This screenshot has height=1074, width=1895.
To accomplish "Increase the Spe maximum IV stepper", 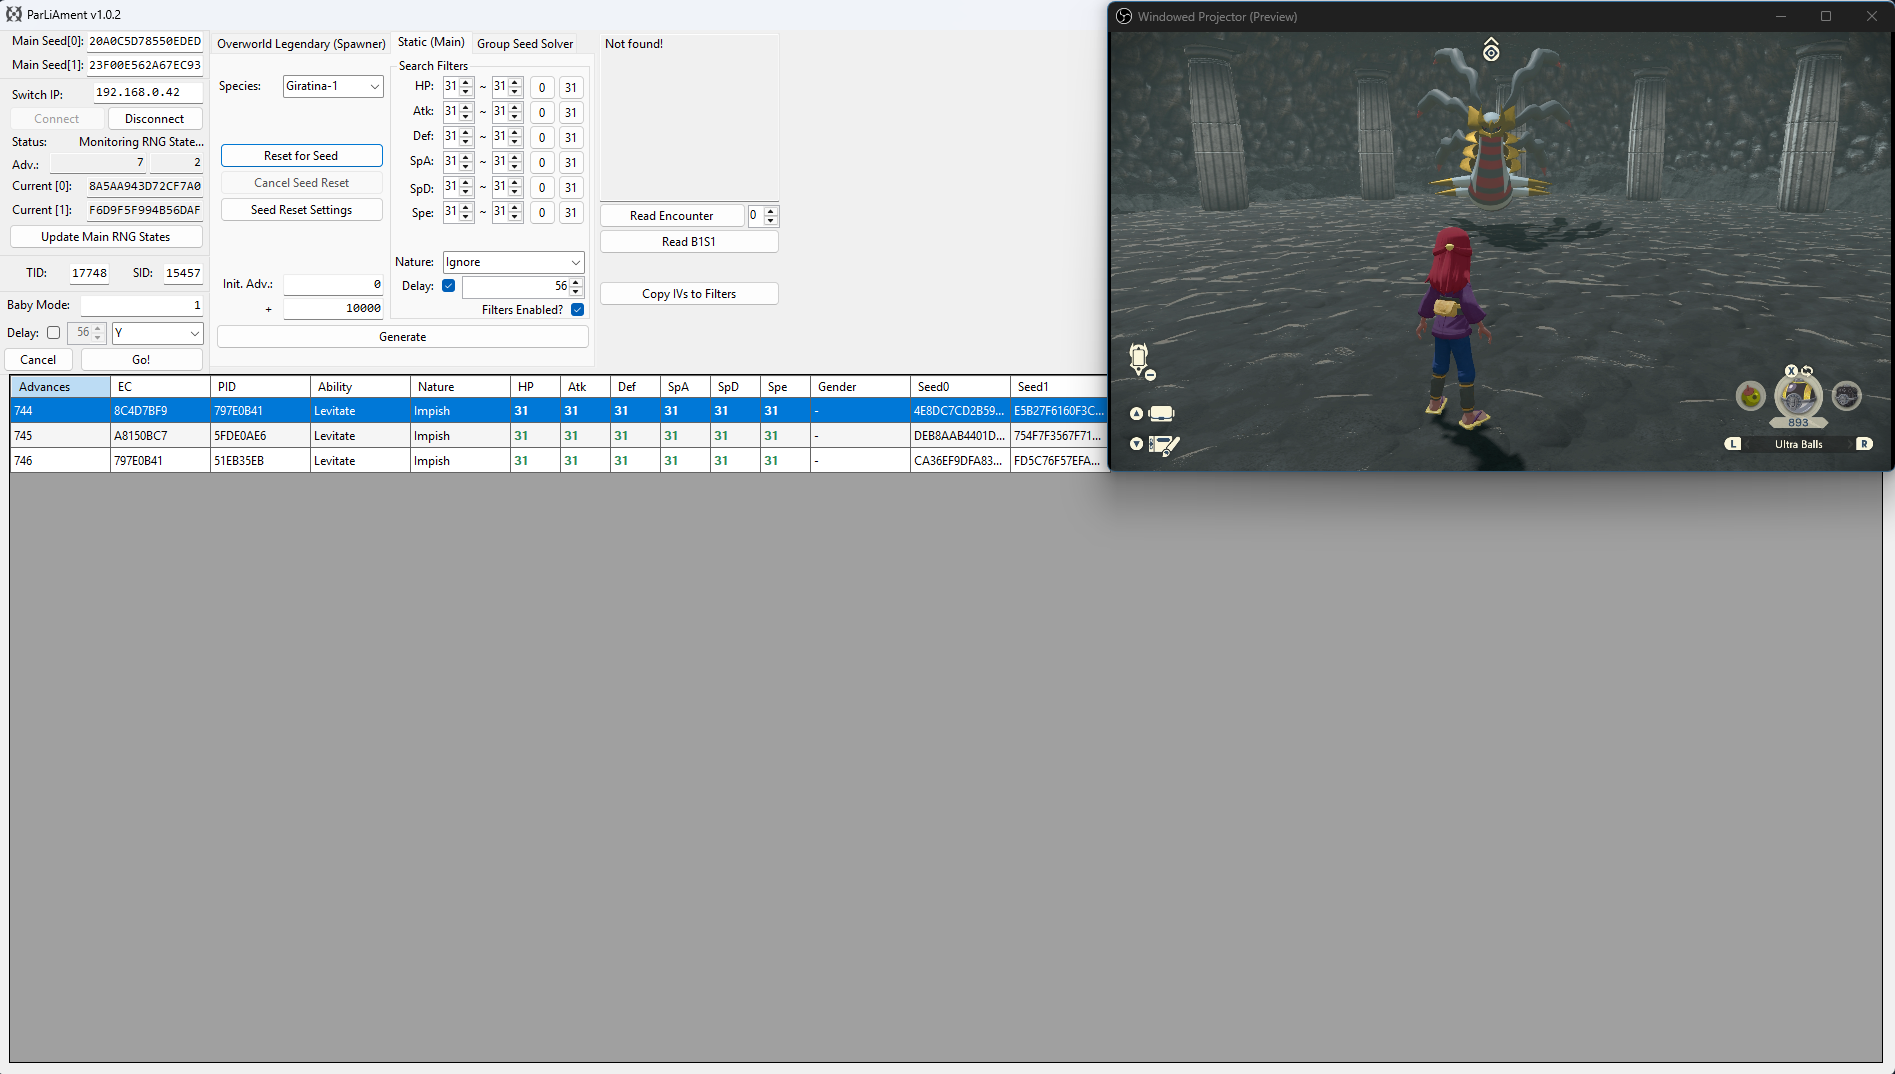I will coord(515,208).
